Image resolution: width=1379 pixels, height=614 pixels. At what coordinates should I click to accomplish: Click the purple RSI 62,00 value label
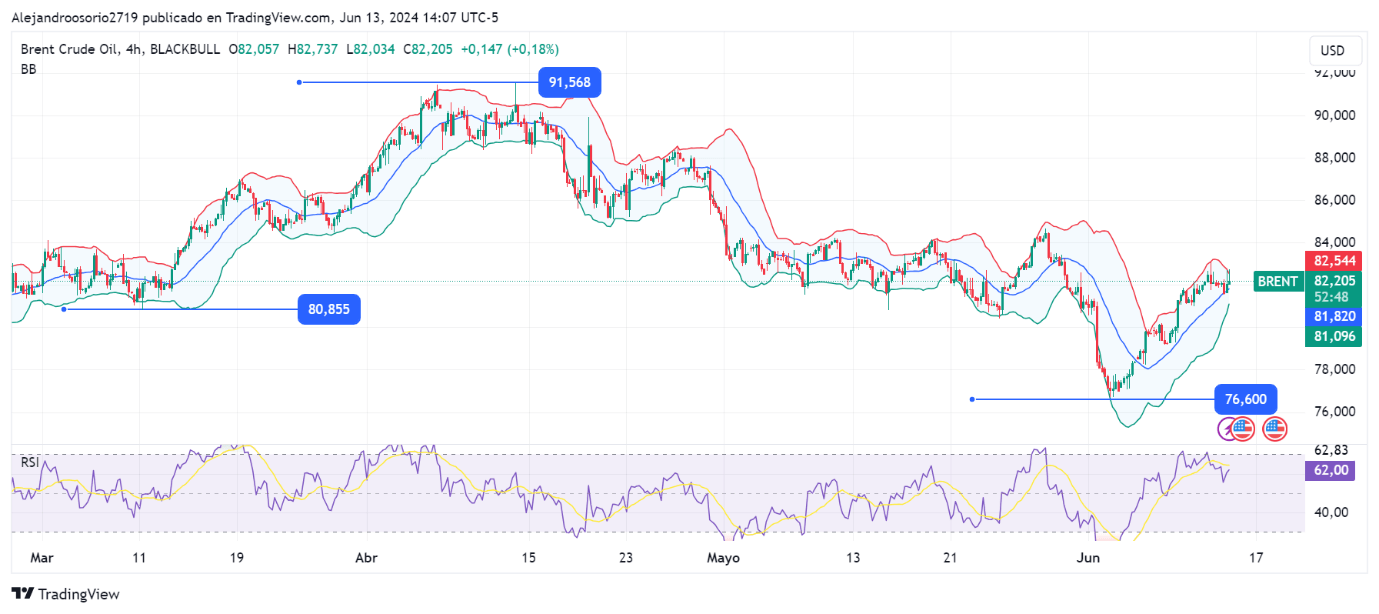[x=1331, y=471]
